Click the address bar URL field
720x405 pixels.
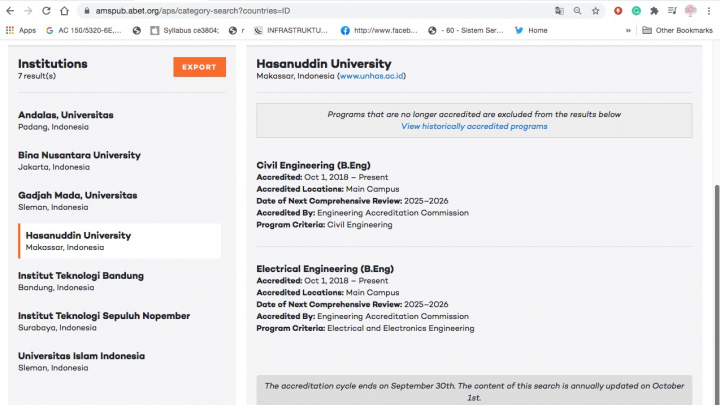click(x=300, y=10)
